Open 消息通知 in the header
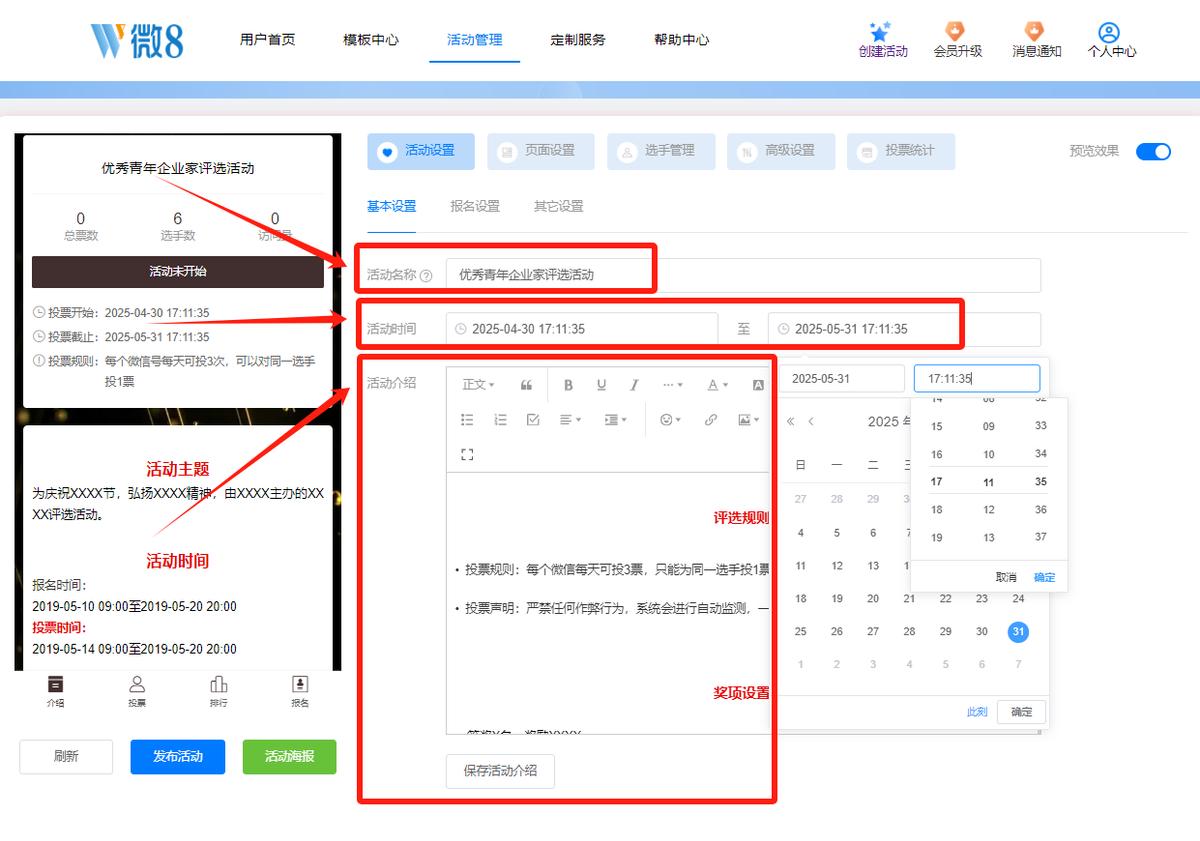The width and height of the screenshot is (1200, 841). pyautogui.click(x=1036, y=40)
